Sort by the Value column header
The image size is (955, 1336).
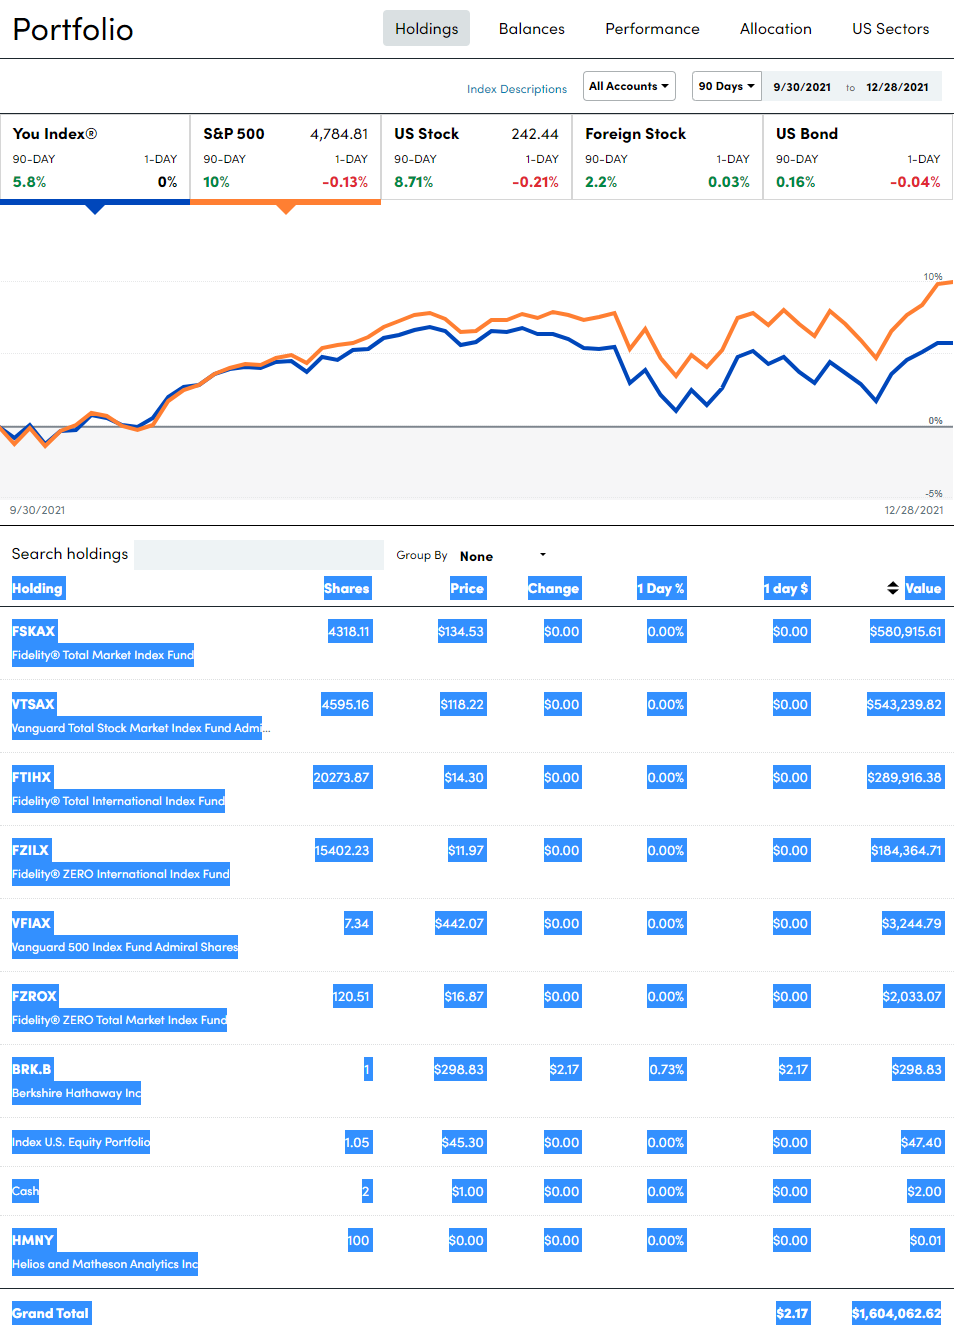click(x=924, y=589)
